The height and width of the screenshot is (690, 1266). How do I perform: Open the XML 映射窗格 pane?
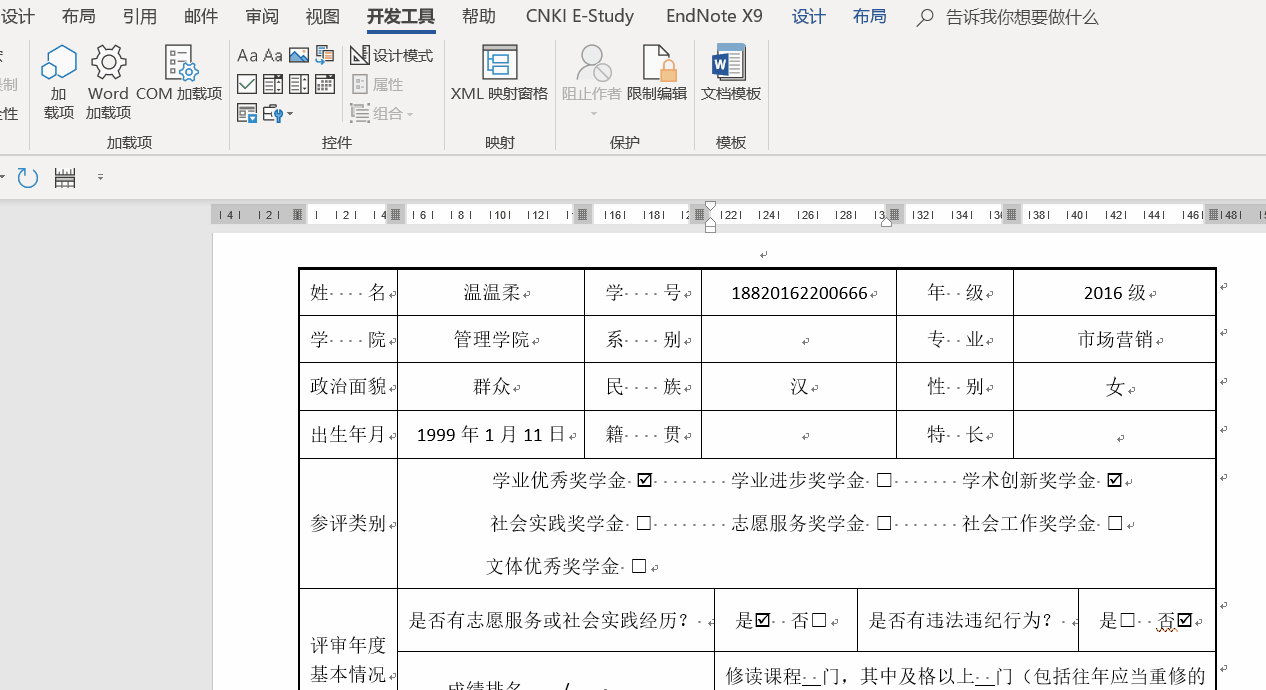(499, 74)
